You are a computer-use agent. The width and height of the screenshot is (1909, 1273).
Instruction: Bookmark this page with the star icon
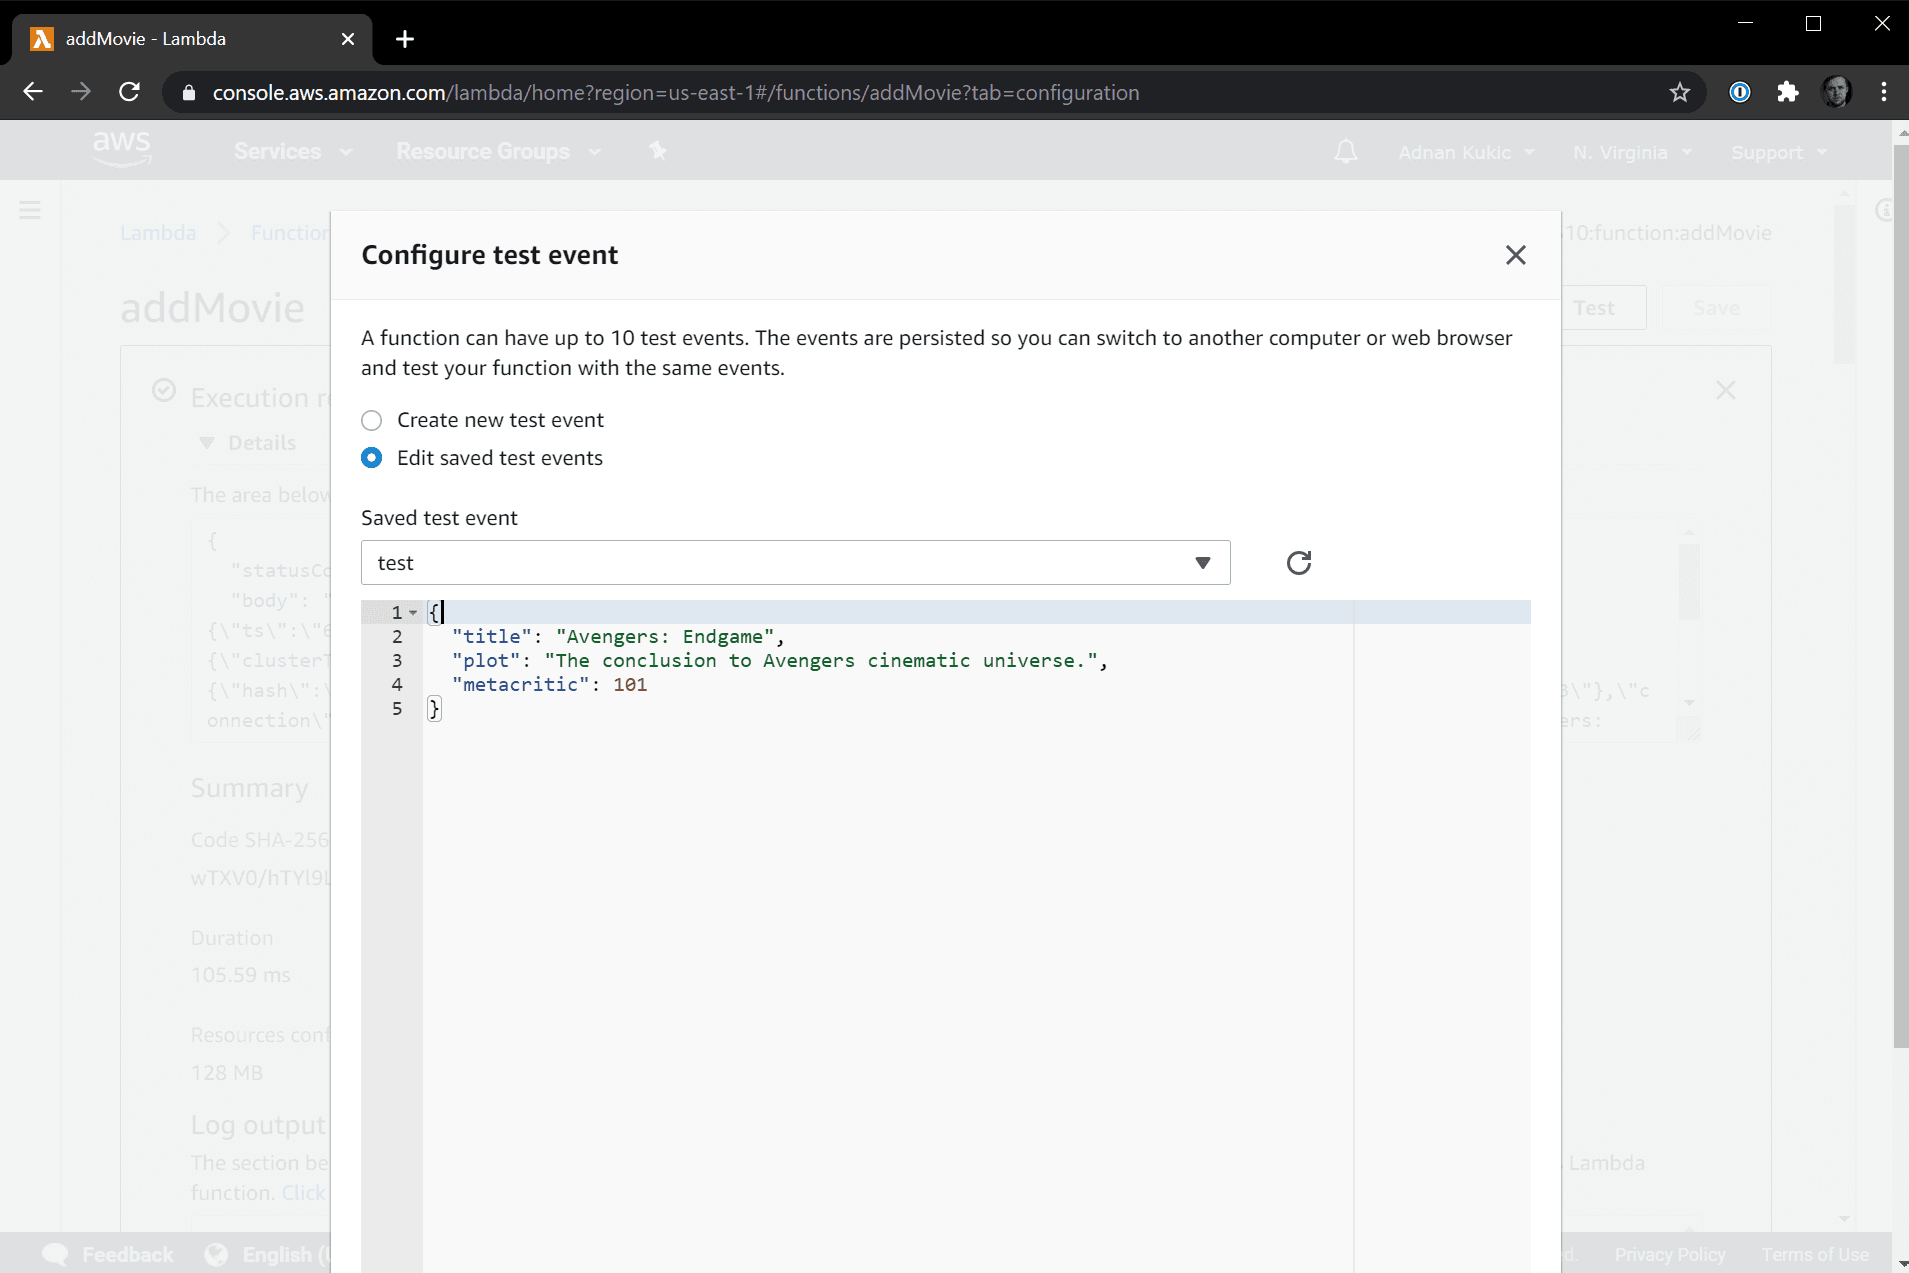click(x=1679, y=92)
